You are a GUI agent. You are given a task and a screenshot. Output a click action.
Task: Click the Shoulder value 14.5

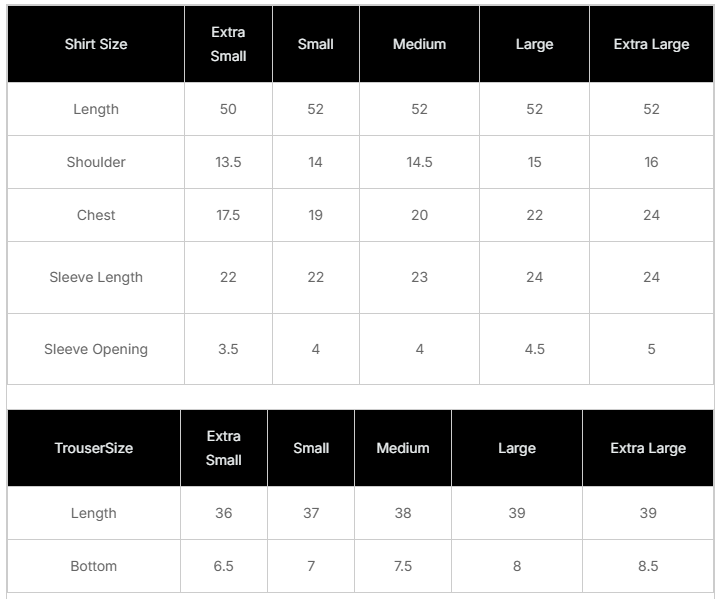tap(419, 162)
